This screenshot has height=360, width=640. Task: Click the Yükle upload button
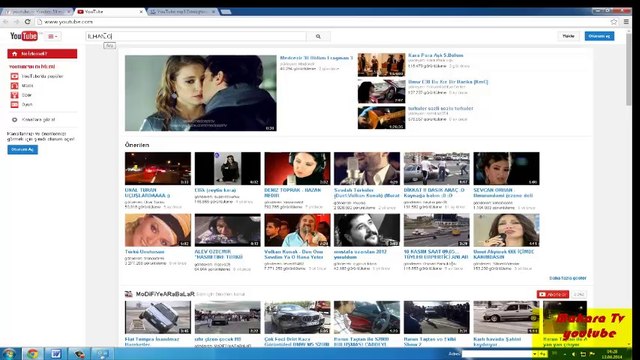[568, 36]
